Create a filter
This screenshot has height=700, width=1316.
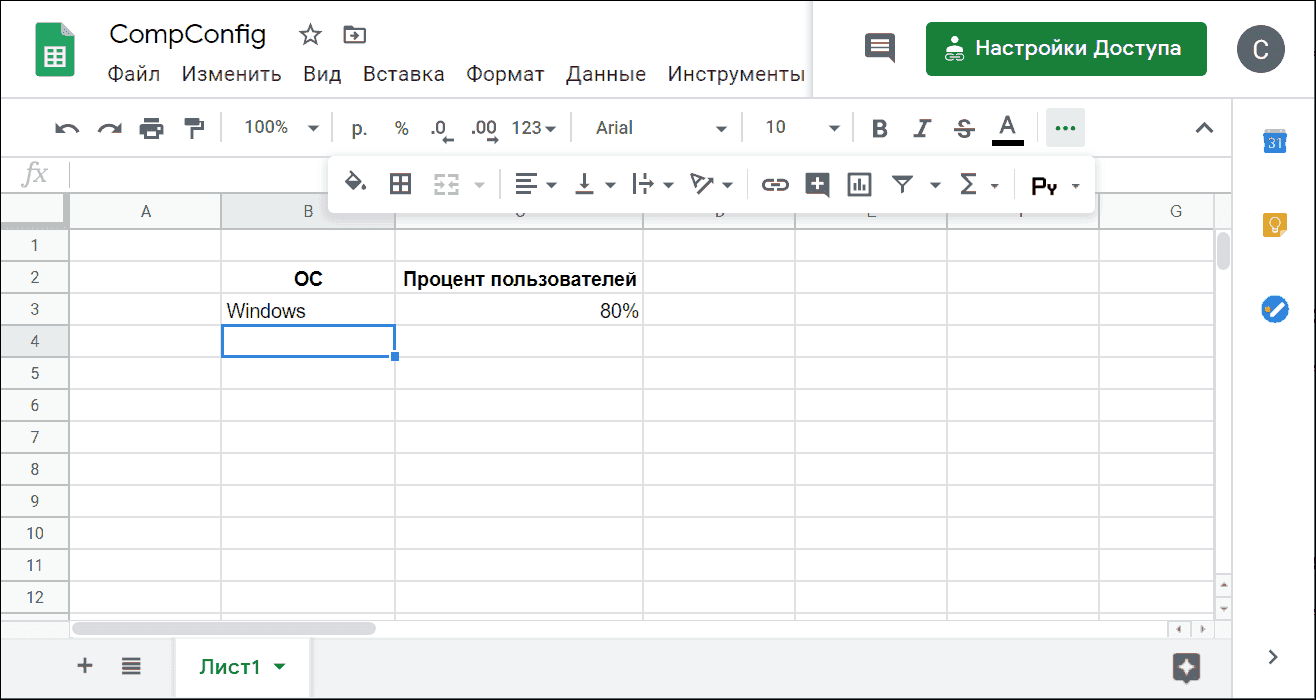click(x=902, y=184)
